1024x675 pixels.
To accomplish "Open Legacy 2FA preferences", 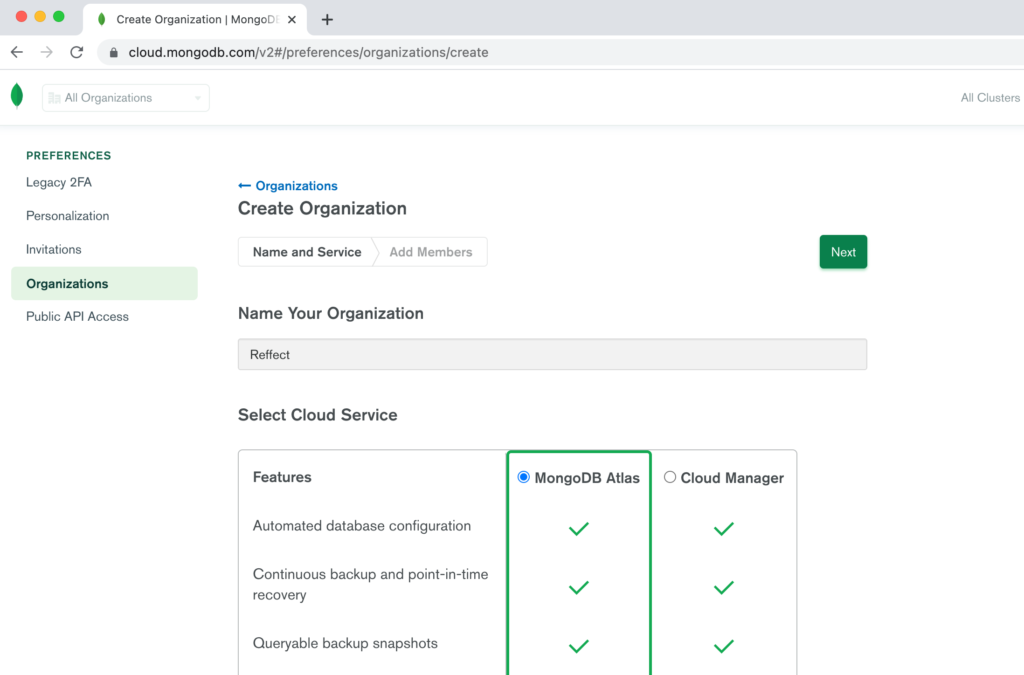I will click(x=59, y=182).
